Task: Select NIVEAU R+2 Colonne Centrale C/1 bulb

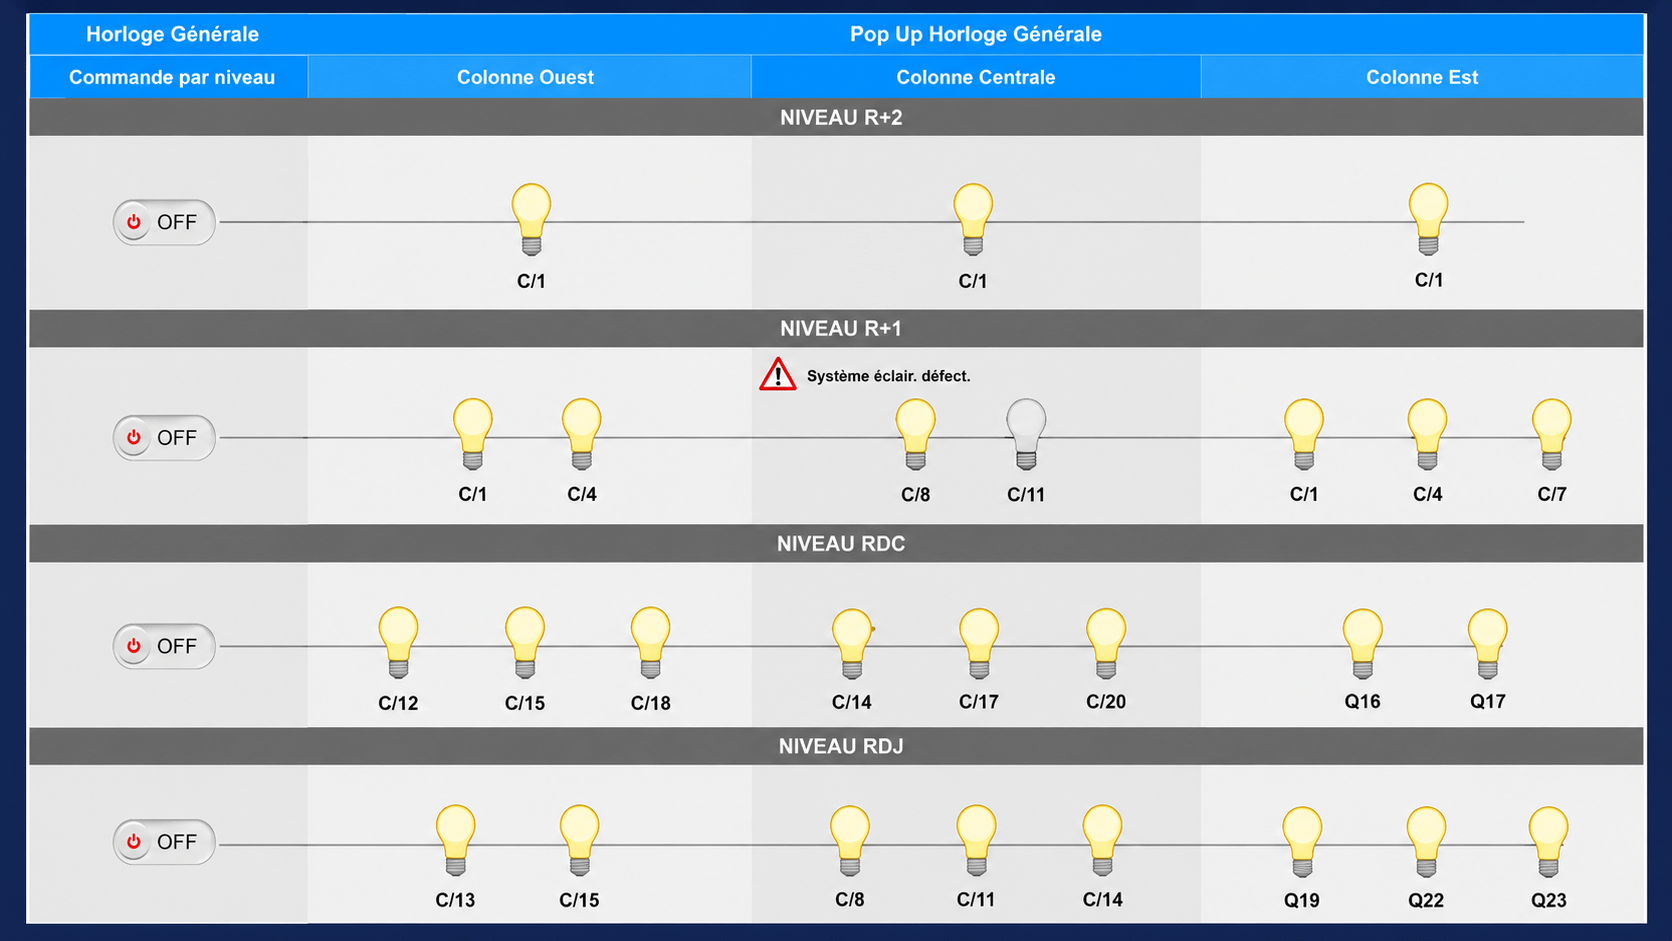Action: [973, 219]
